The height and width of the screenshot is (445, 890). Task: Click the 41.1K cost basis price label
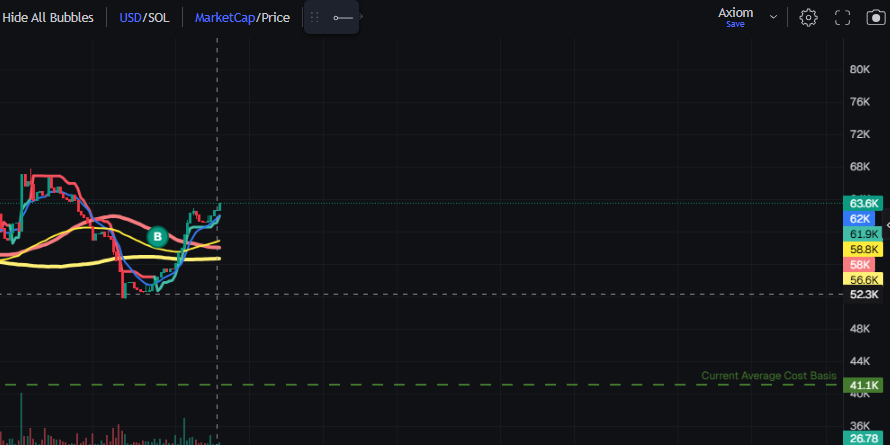pos(863,385)
